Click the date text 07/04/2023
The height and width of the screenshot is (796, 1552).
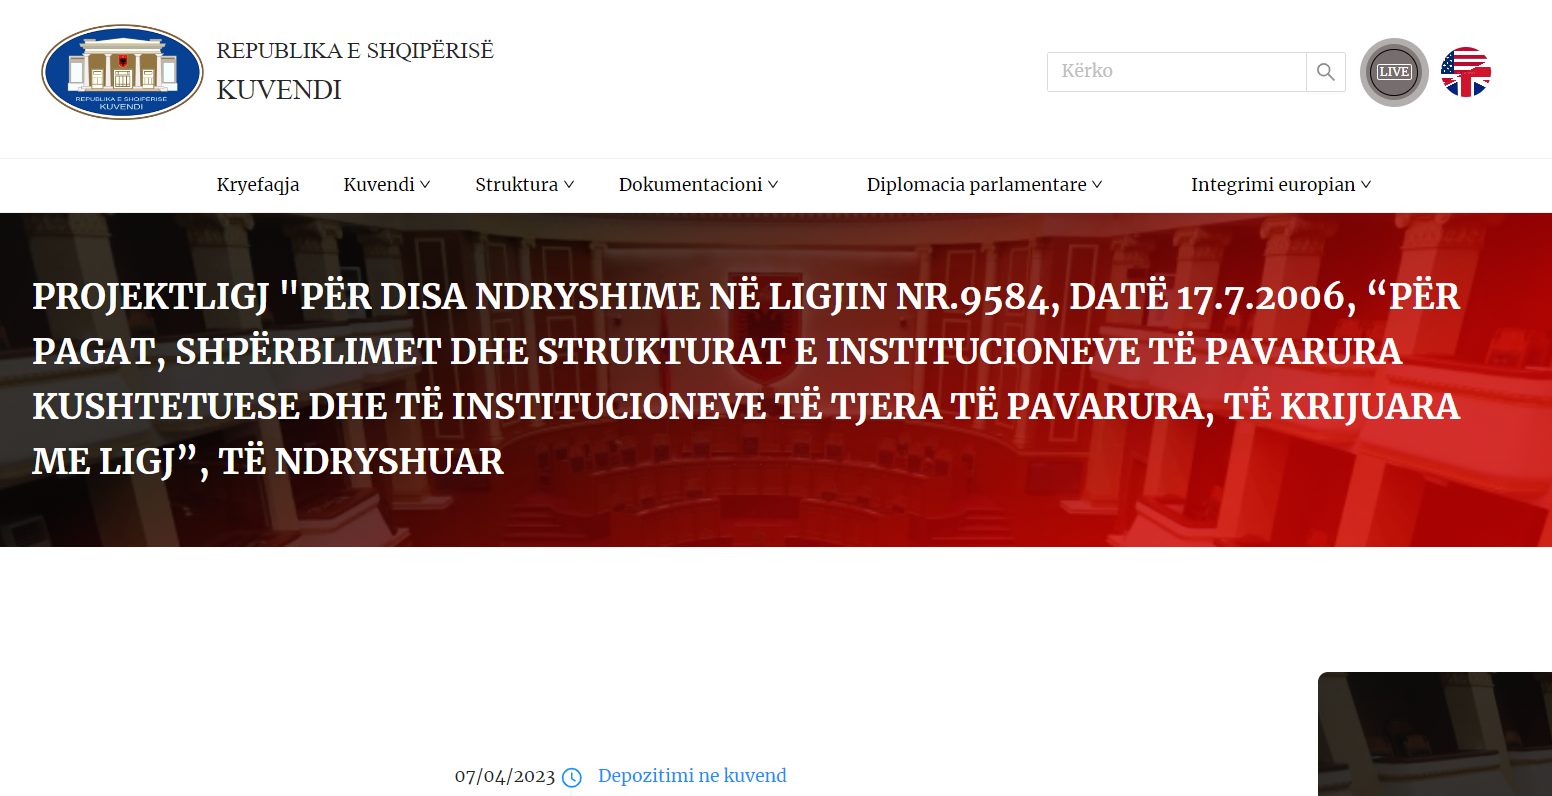click(505, 777)
